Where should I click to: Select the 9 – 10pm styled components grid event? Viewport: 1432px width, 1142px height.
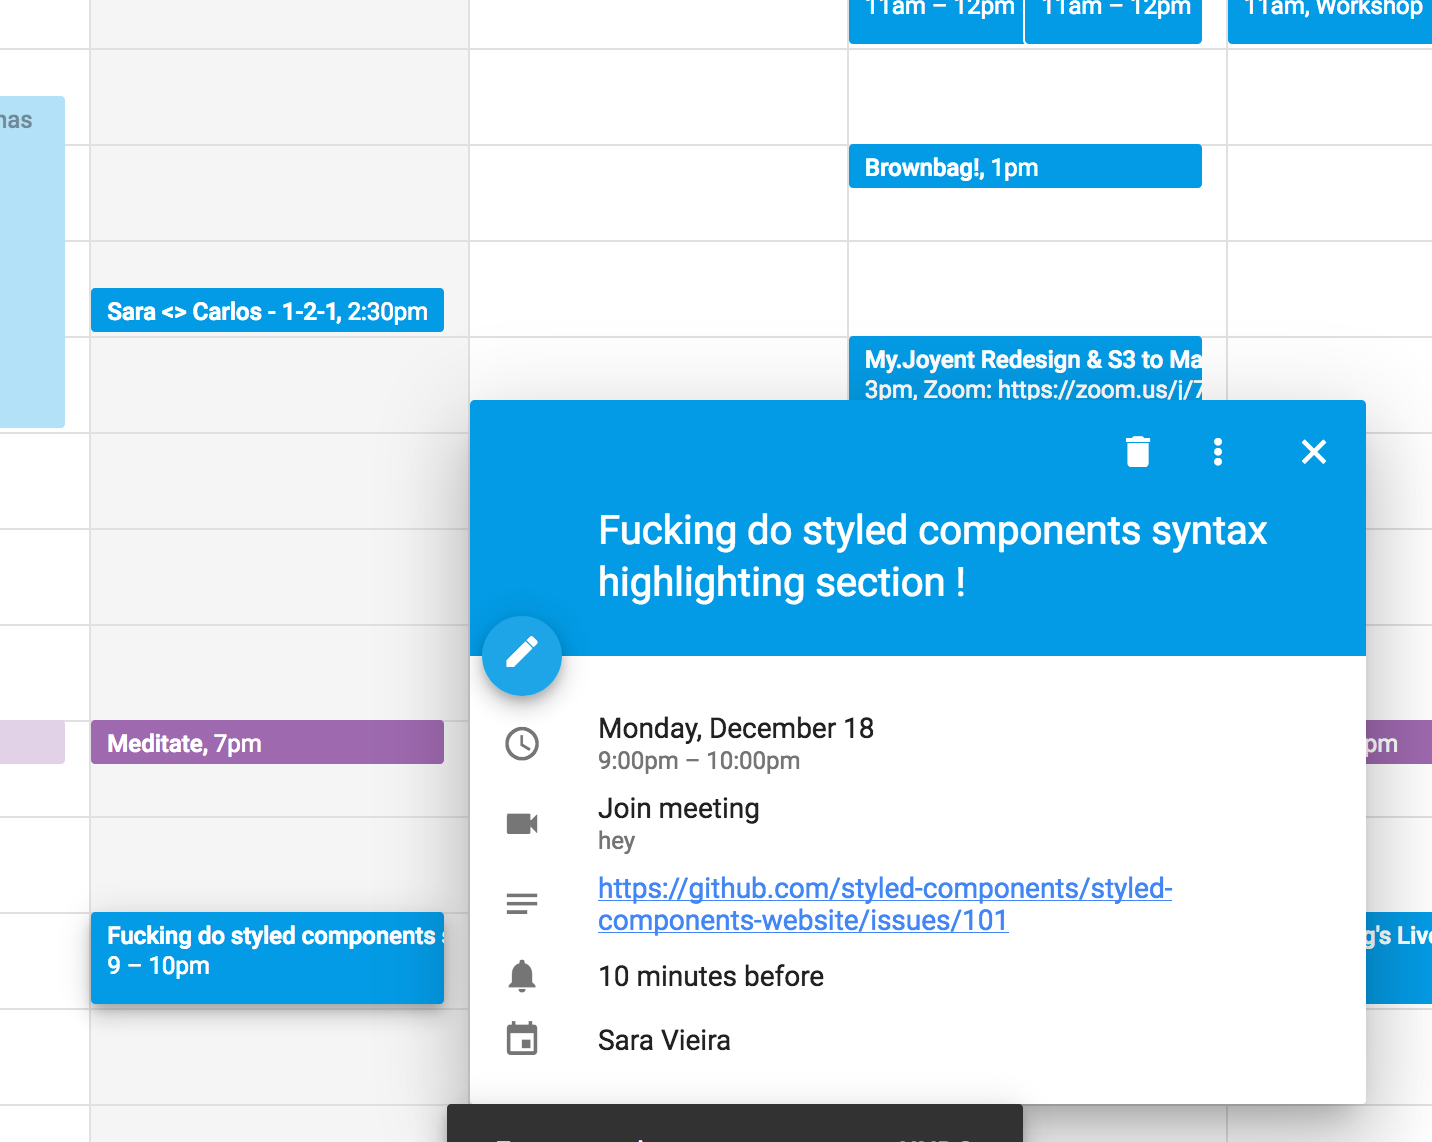click(x=267, y=957)
